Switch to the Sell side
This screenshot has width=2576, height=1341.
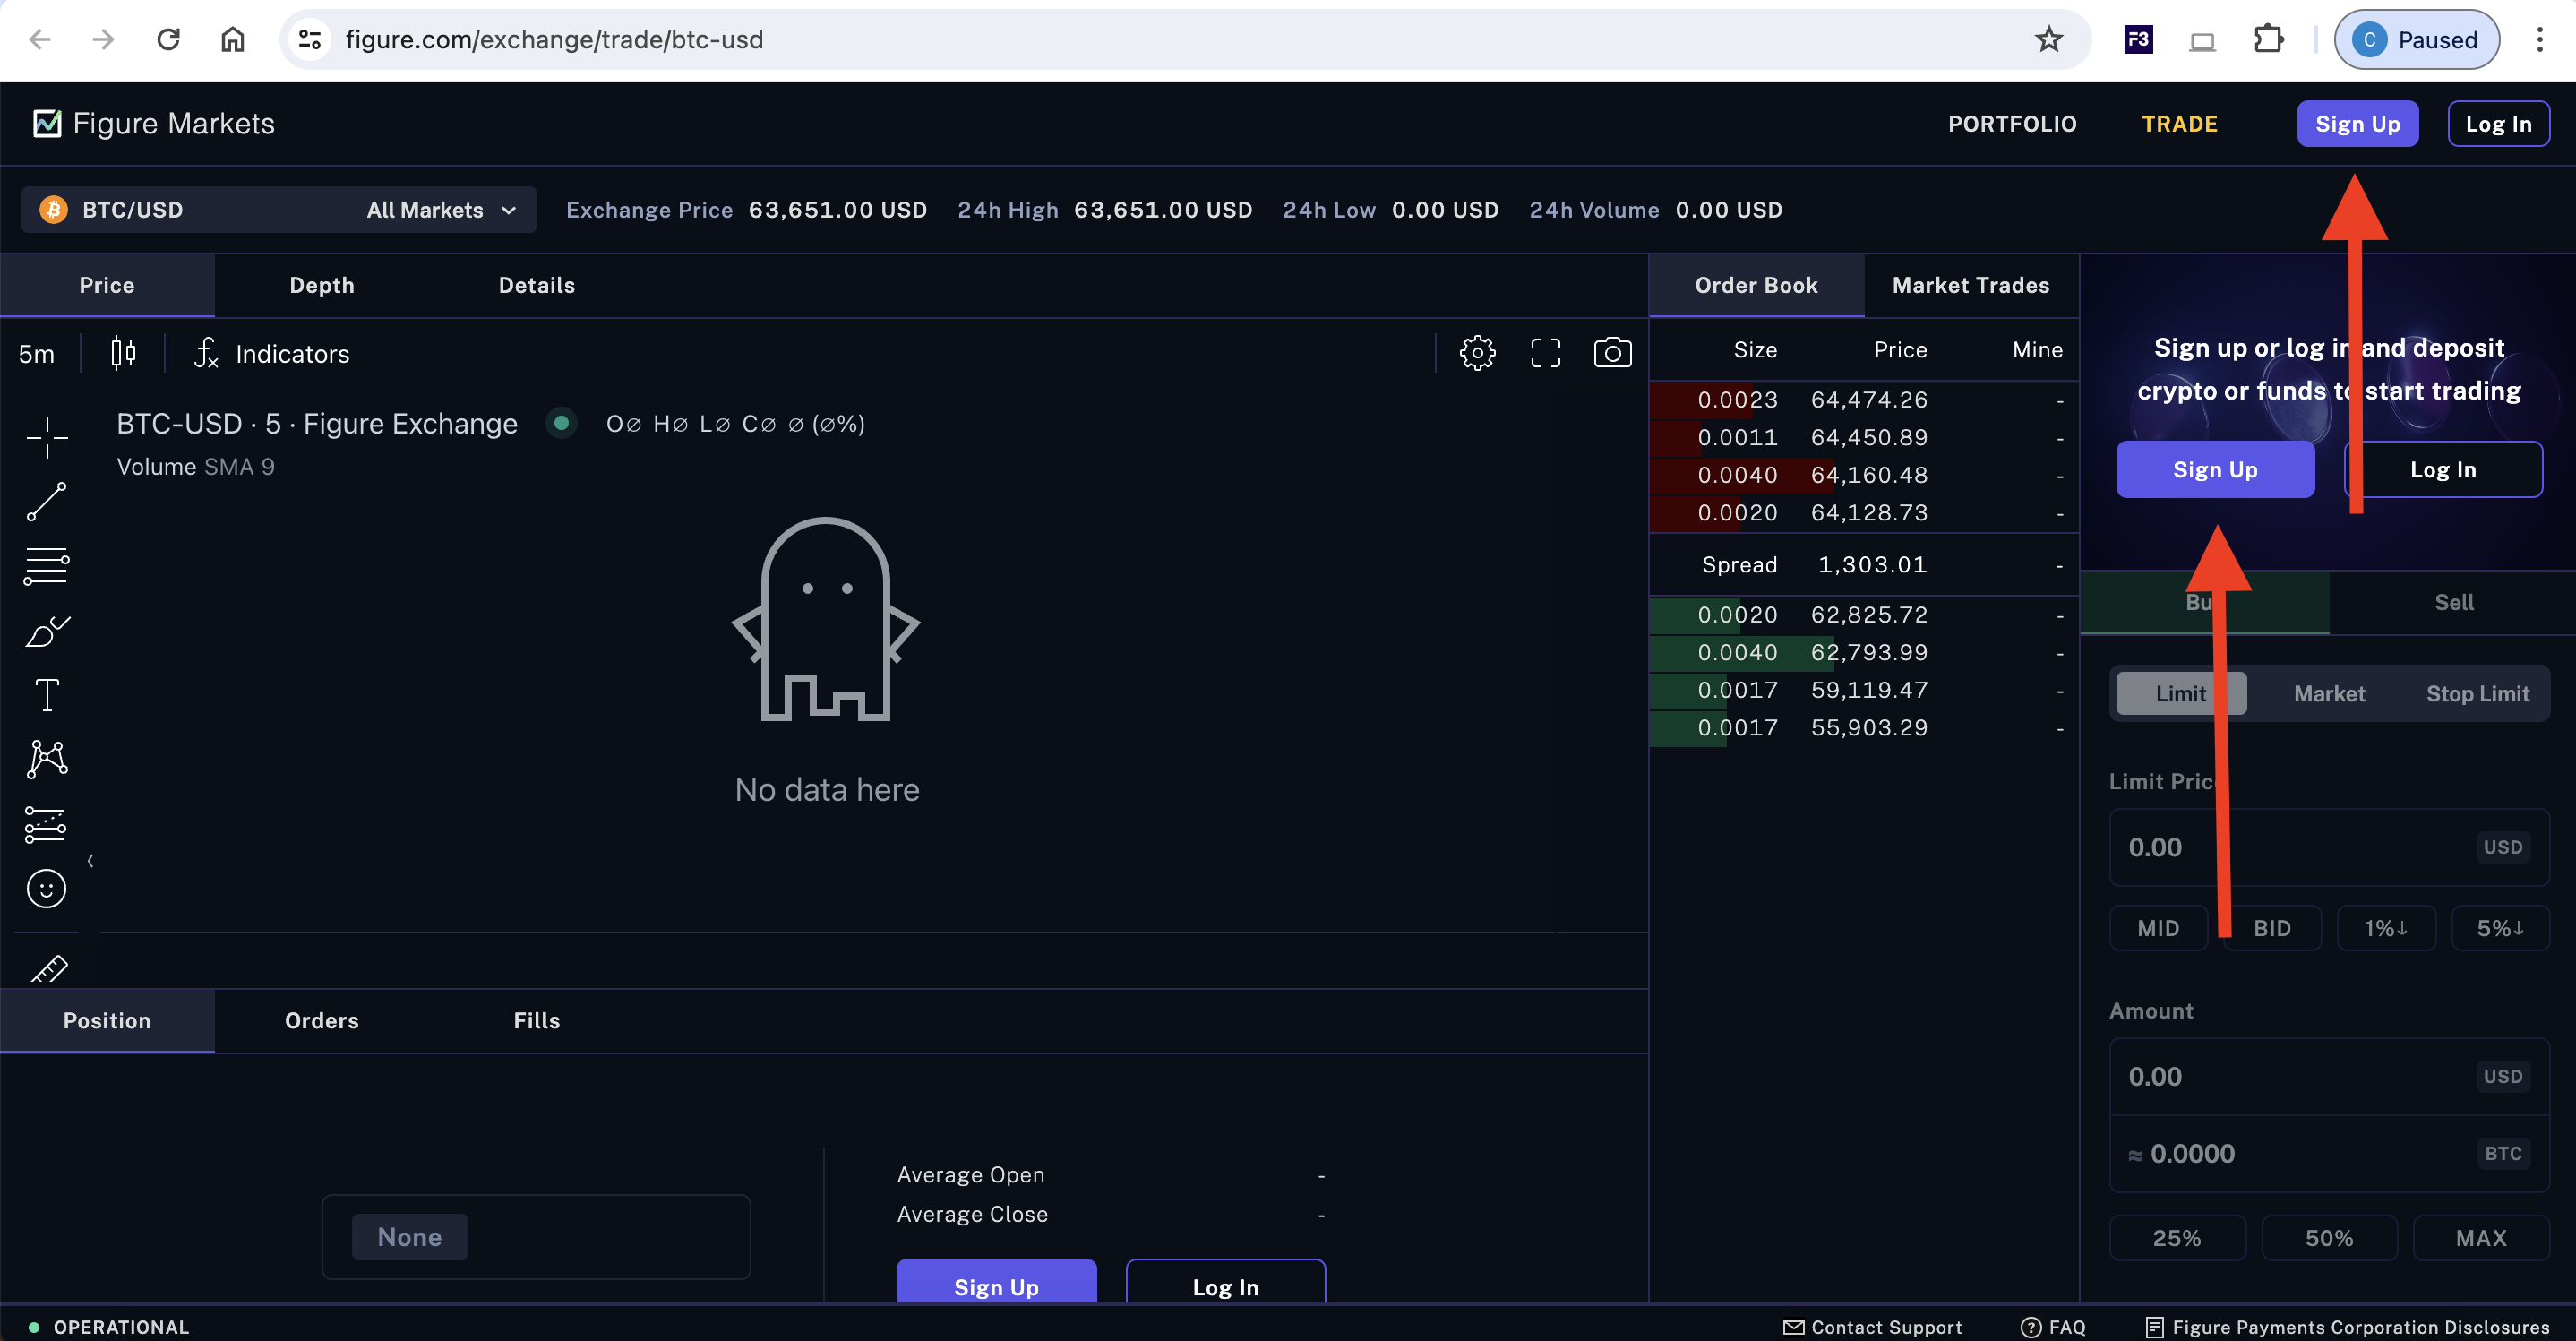pos(2453,602)
